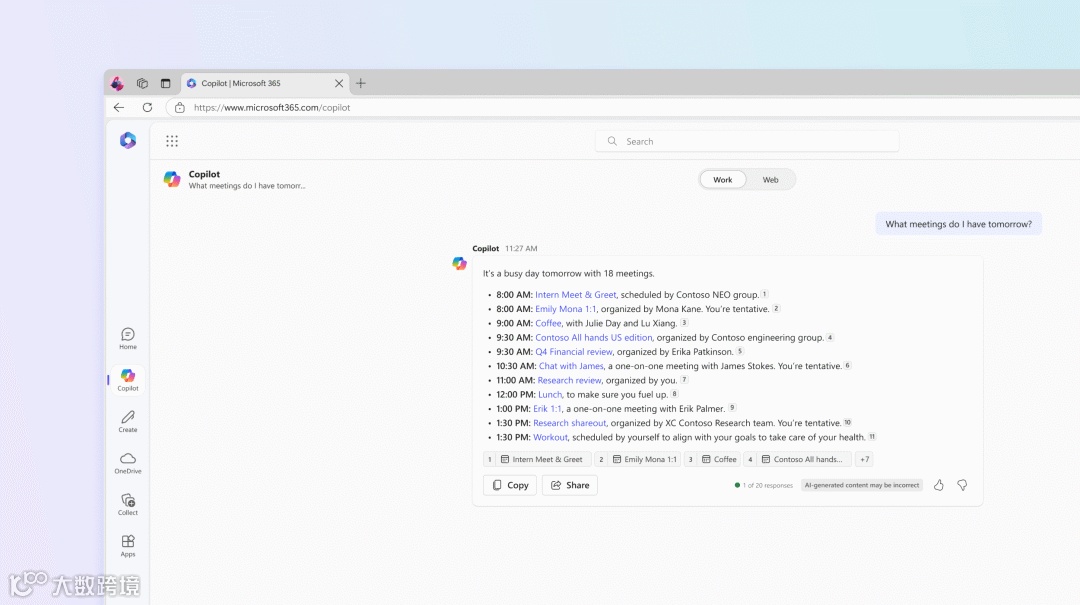The height and width of the screenshot is (605, 1080).
Task: Open reference chip 3 Coffee
Action: click(713, 459)
